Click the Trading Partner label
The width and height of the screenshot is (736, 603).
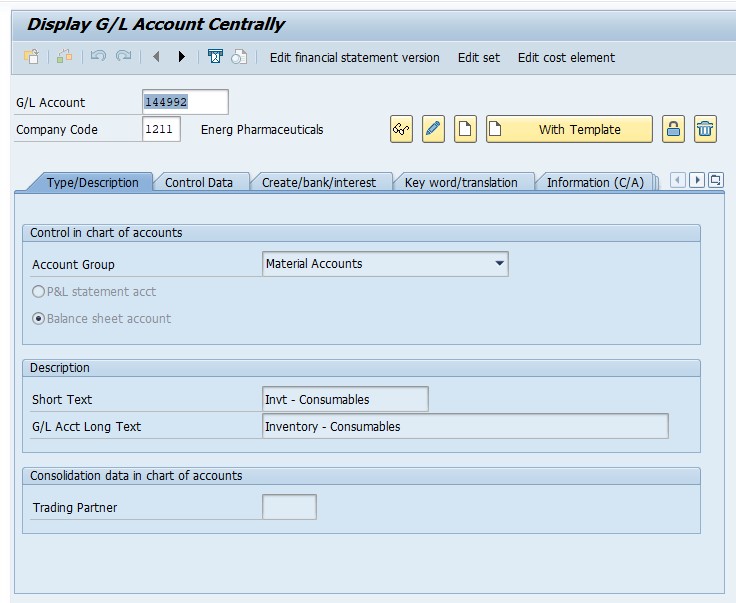[75, 507]
